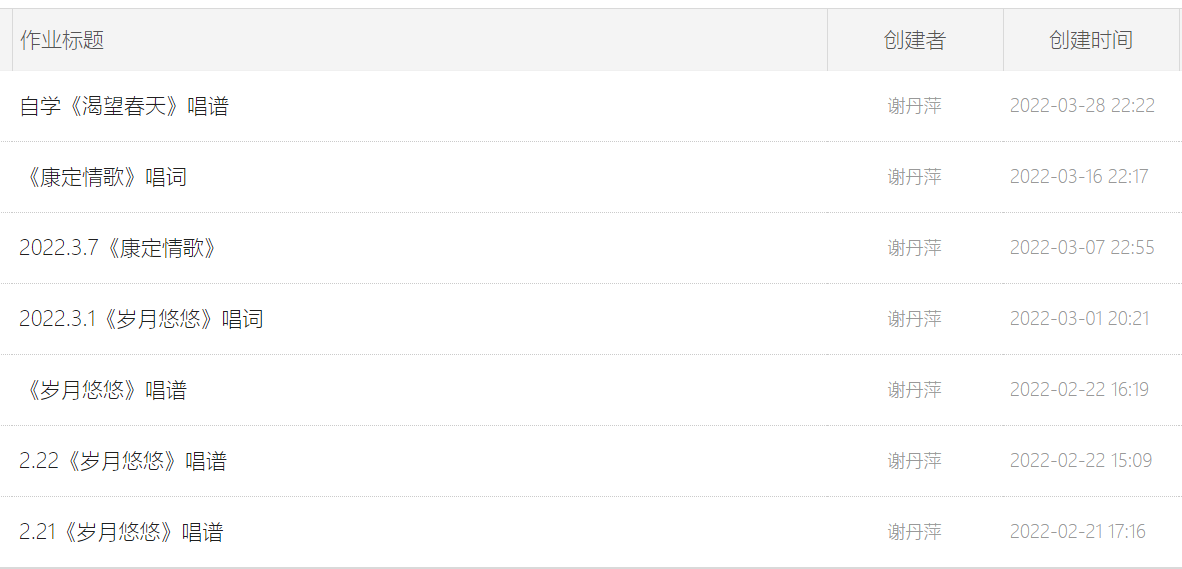Image resolution: width=1182 pixels, height=569 pixels.
Task: Open the 《岁月悠悠》唱谱 assignment without date prefix
Action: [104, 390]
